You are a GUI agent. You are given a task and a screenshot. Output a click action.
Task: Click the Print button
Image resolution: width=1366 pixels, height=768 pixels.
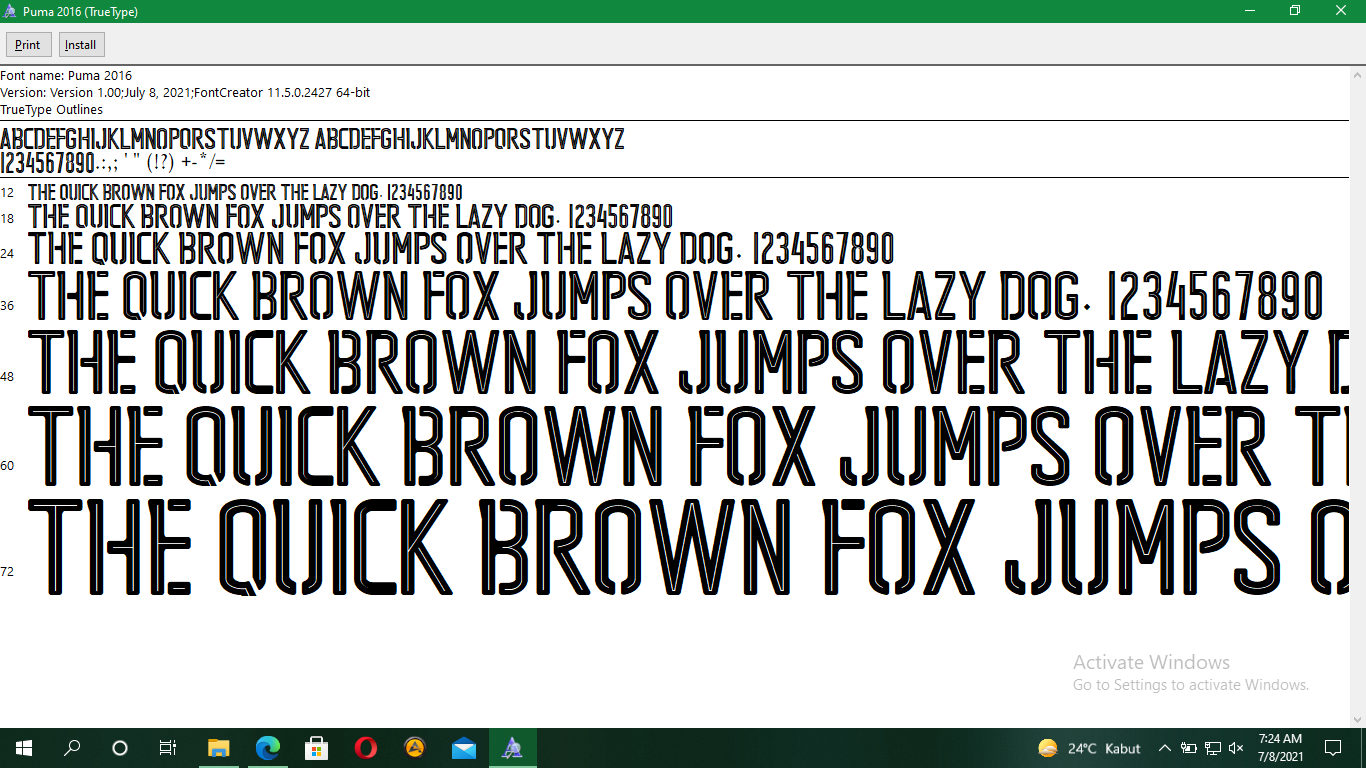(x=28, y=44)
